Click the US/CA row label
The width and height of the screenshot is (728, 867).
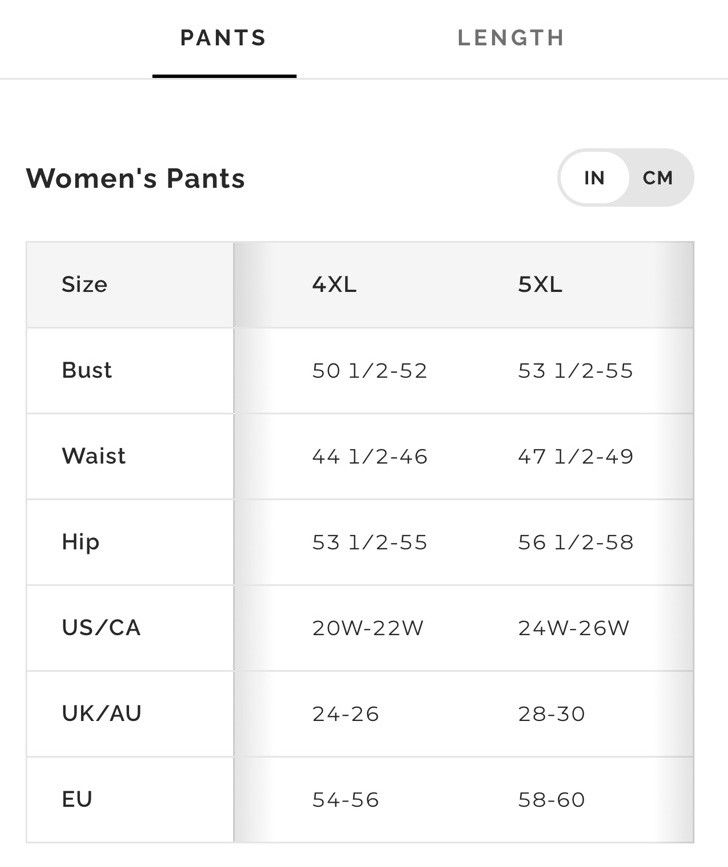[101, 628]
